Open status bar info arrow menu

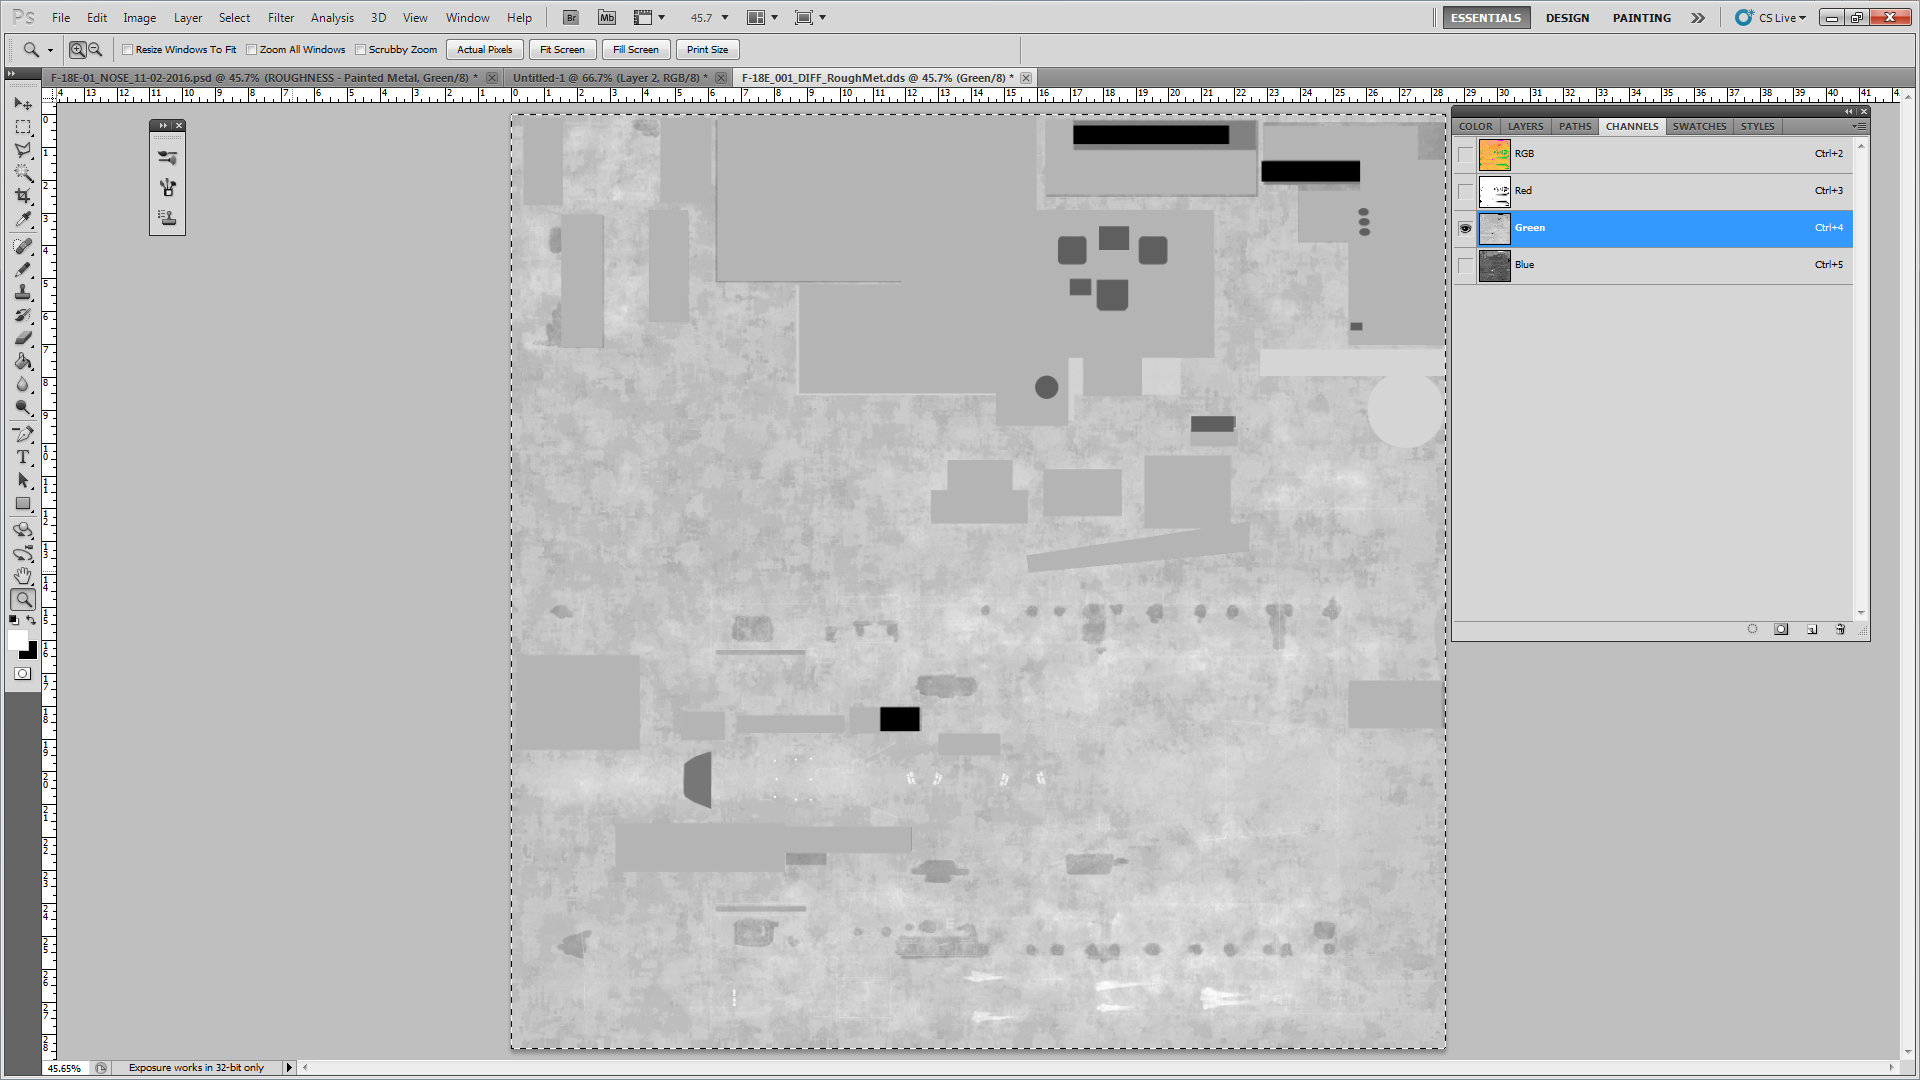[289, 1067]
